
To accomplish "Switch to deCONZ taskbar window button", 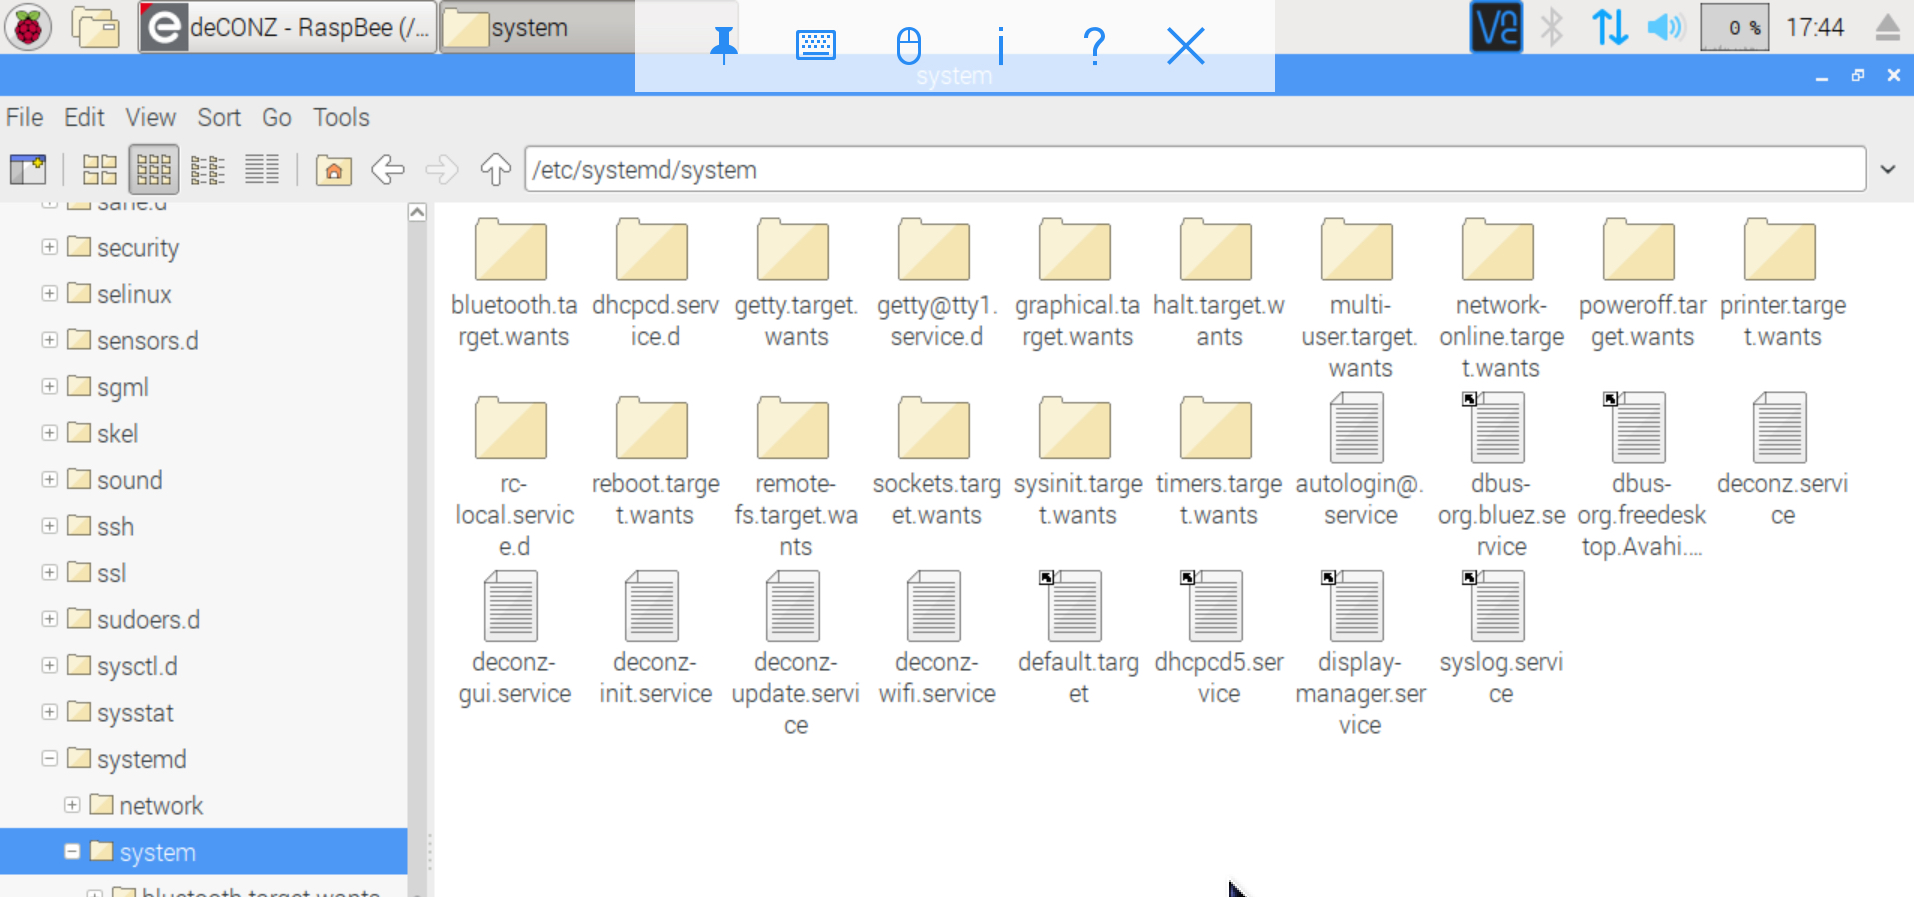I will coord(288,27).
